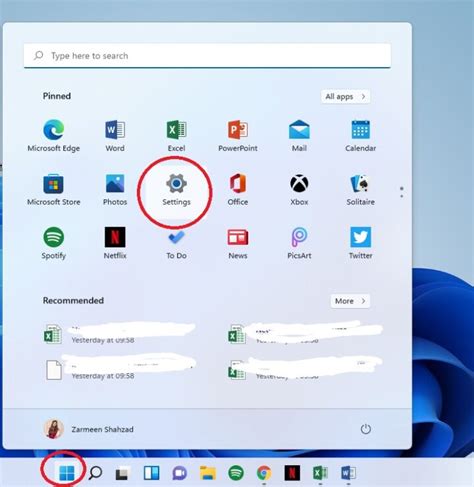The image size is (474, 487).
Task: Click the Type here to search box
Action: pos(207,56)
